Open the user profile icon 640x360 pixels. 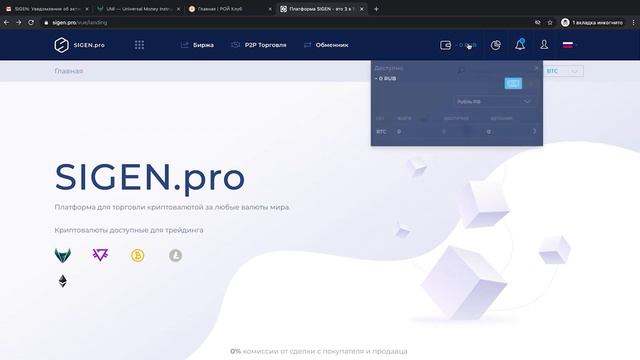click(x=544, y=44)
